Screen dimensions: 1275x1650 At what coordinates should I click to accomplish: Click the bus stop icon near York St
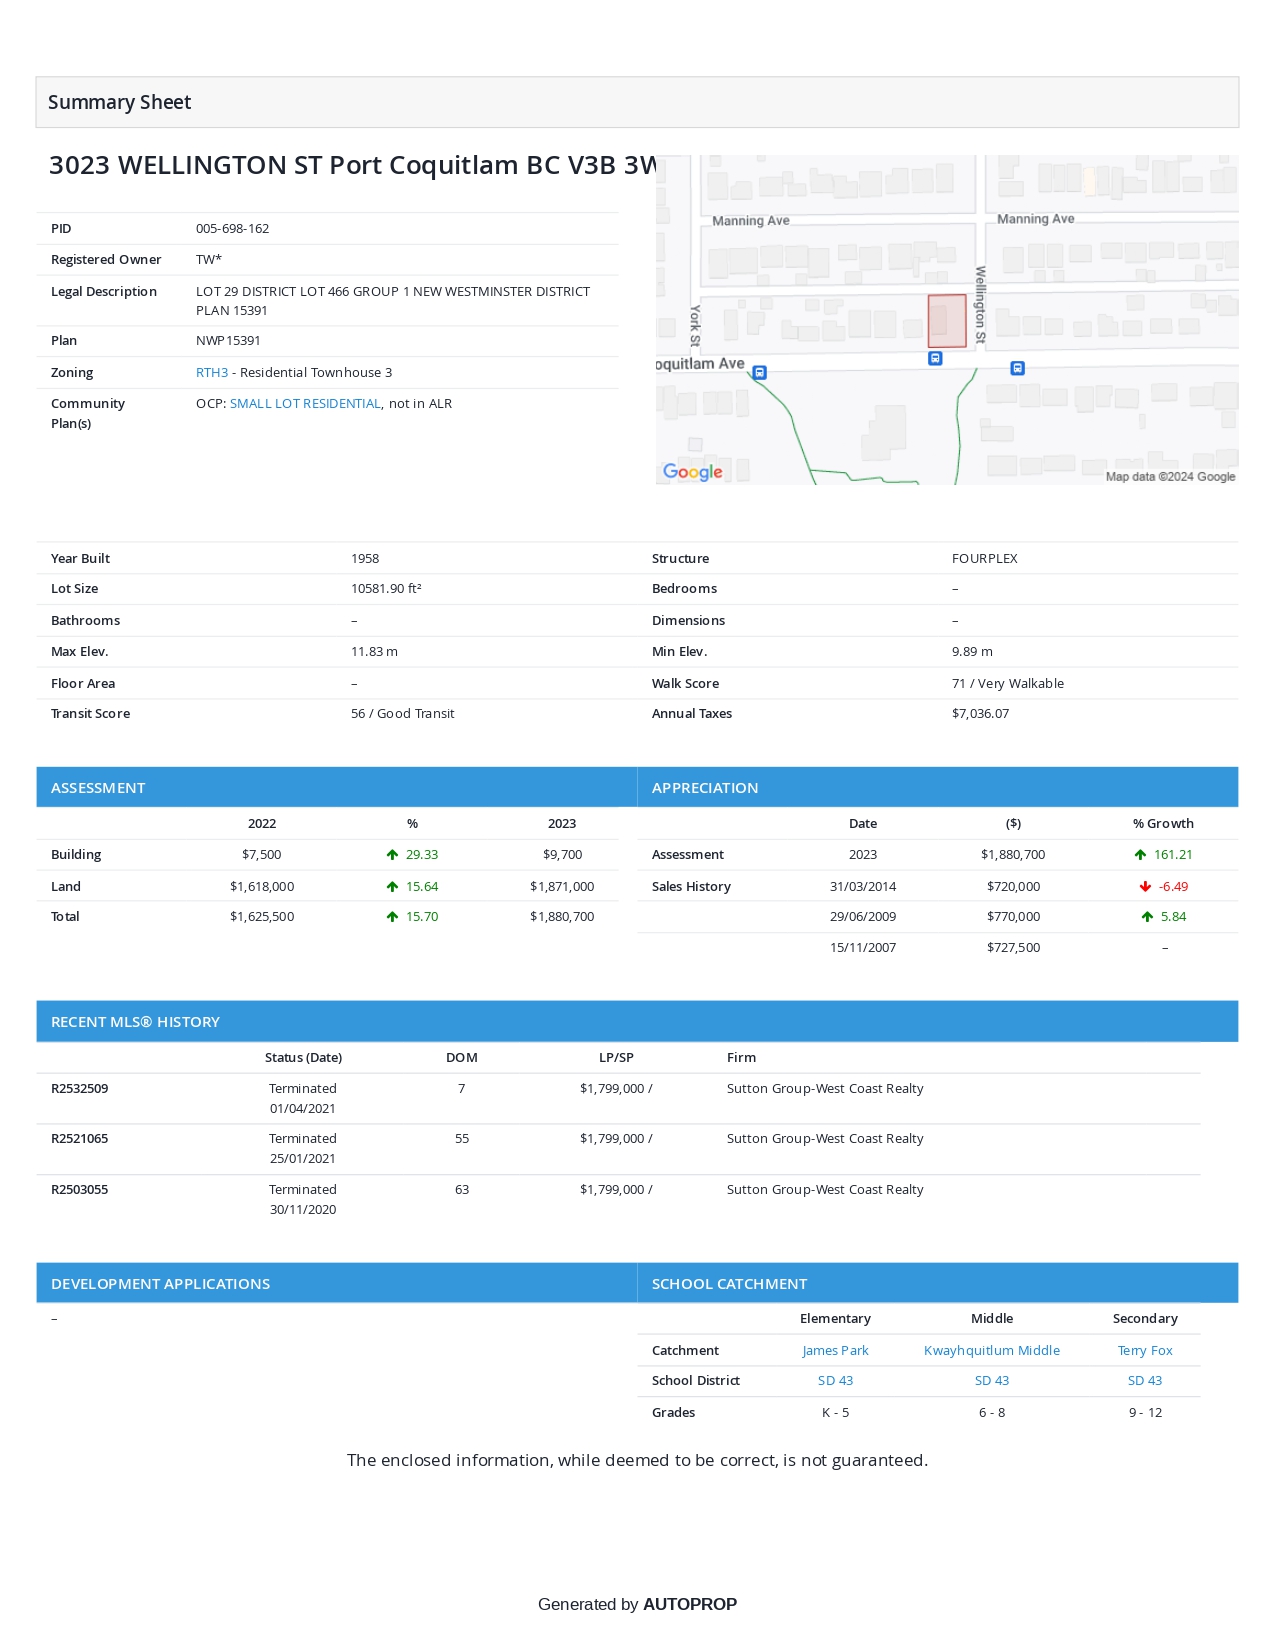pyautogui.click(x=760, y=373)
